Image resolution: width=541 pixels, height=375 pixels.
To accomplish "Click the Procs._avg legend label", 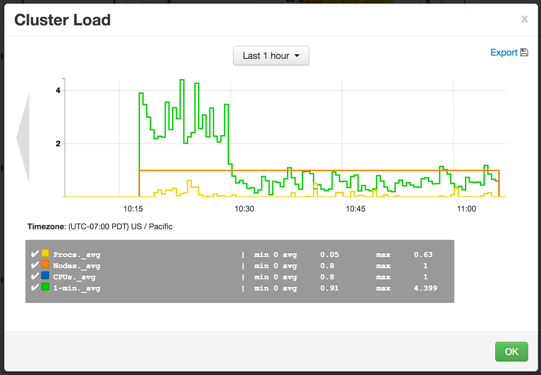I will pos(77,255).
